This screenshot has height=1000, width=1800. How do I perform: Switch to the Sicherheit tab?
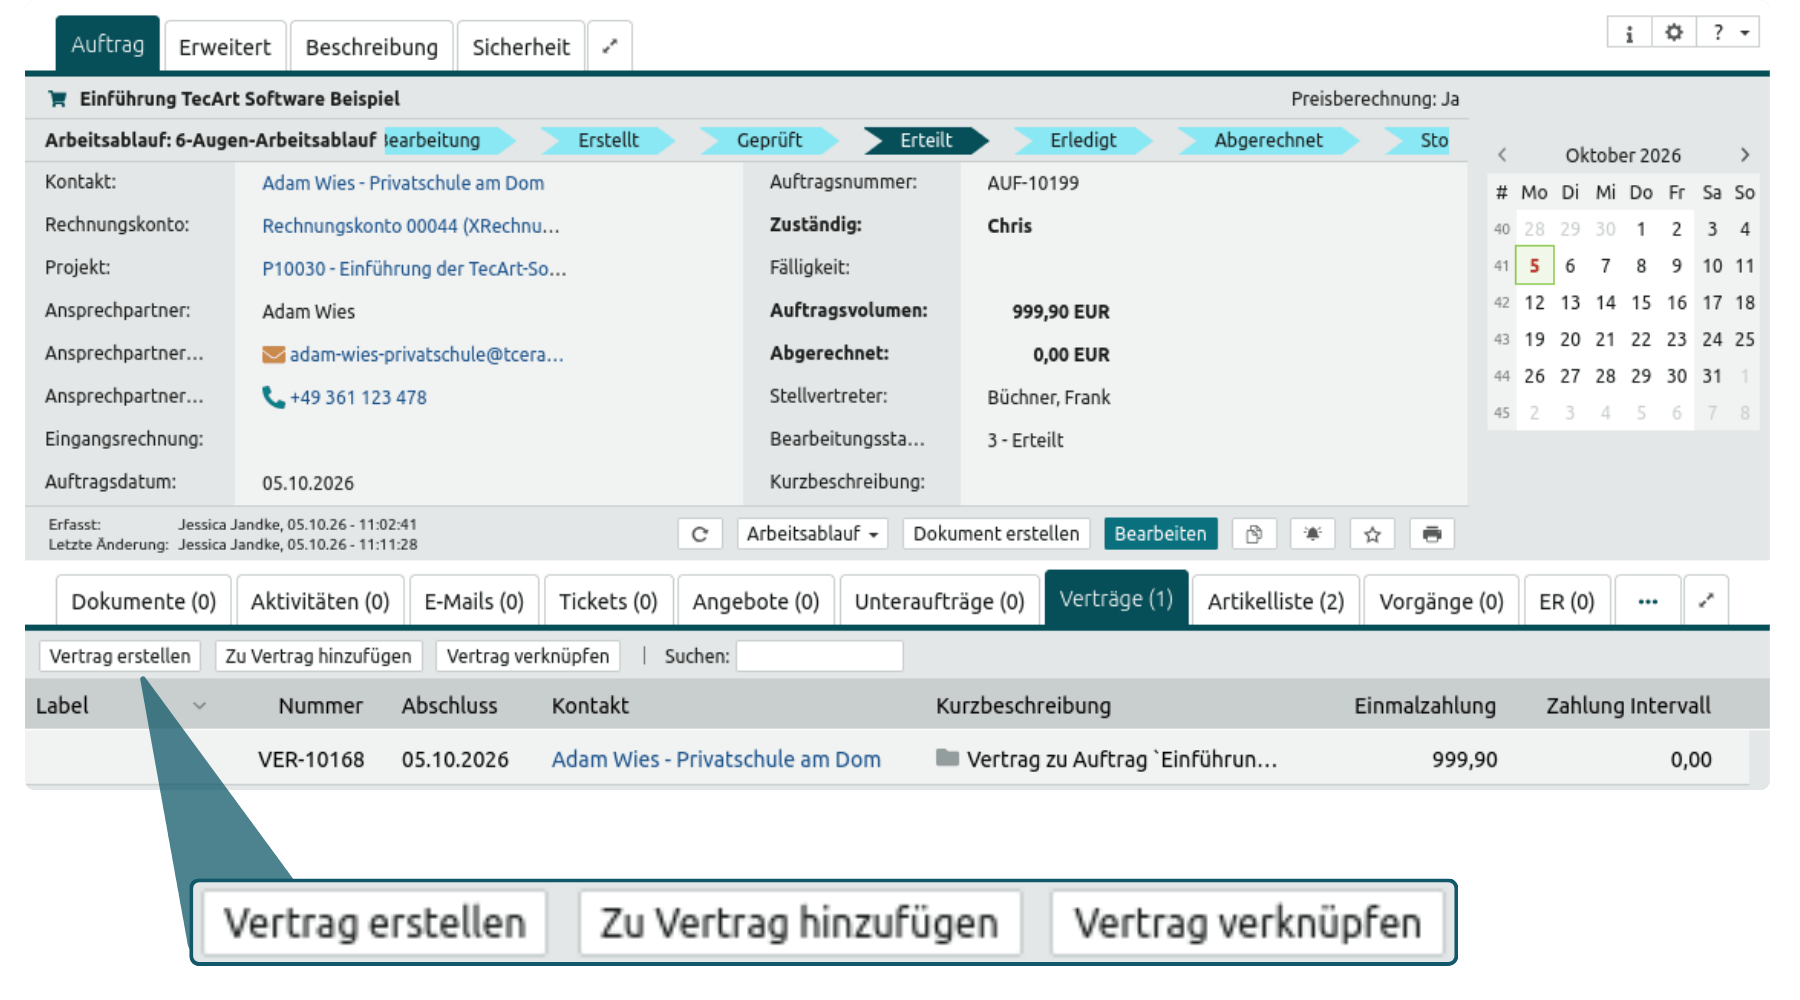pyautogui.click(x=521, y=46)
